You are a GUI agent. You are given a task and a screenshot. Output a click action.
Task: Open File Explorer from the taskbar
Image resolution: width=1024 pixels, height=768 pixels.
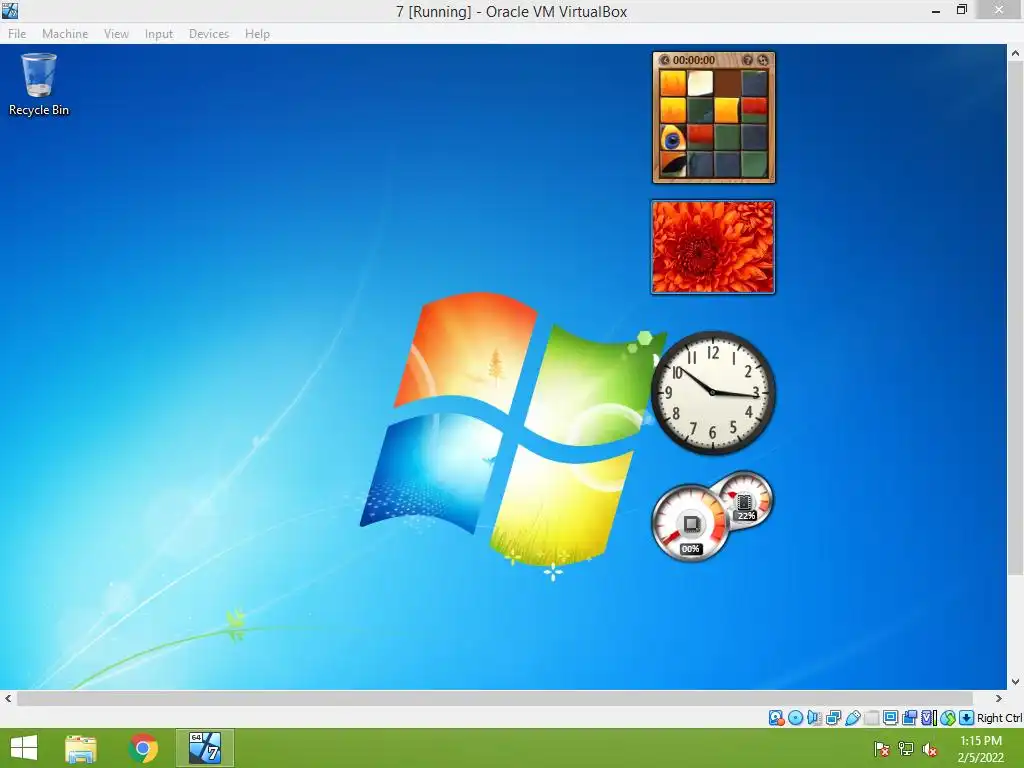[81, 748]
